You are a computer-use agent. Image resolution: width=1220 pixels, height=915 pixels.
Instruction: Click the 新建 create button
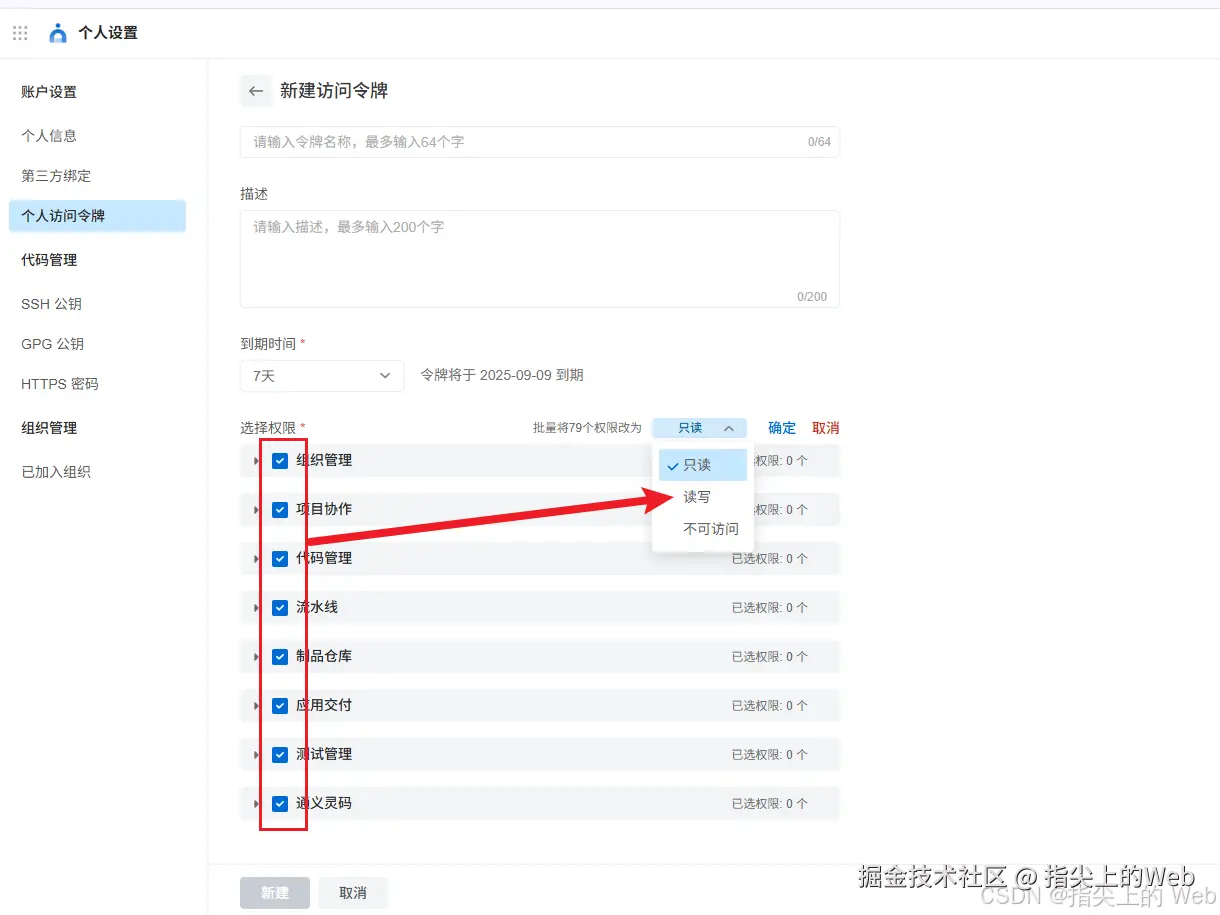[274, 893]
